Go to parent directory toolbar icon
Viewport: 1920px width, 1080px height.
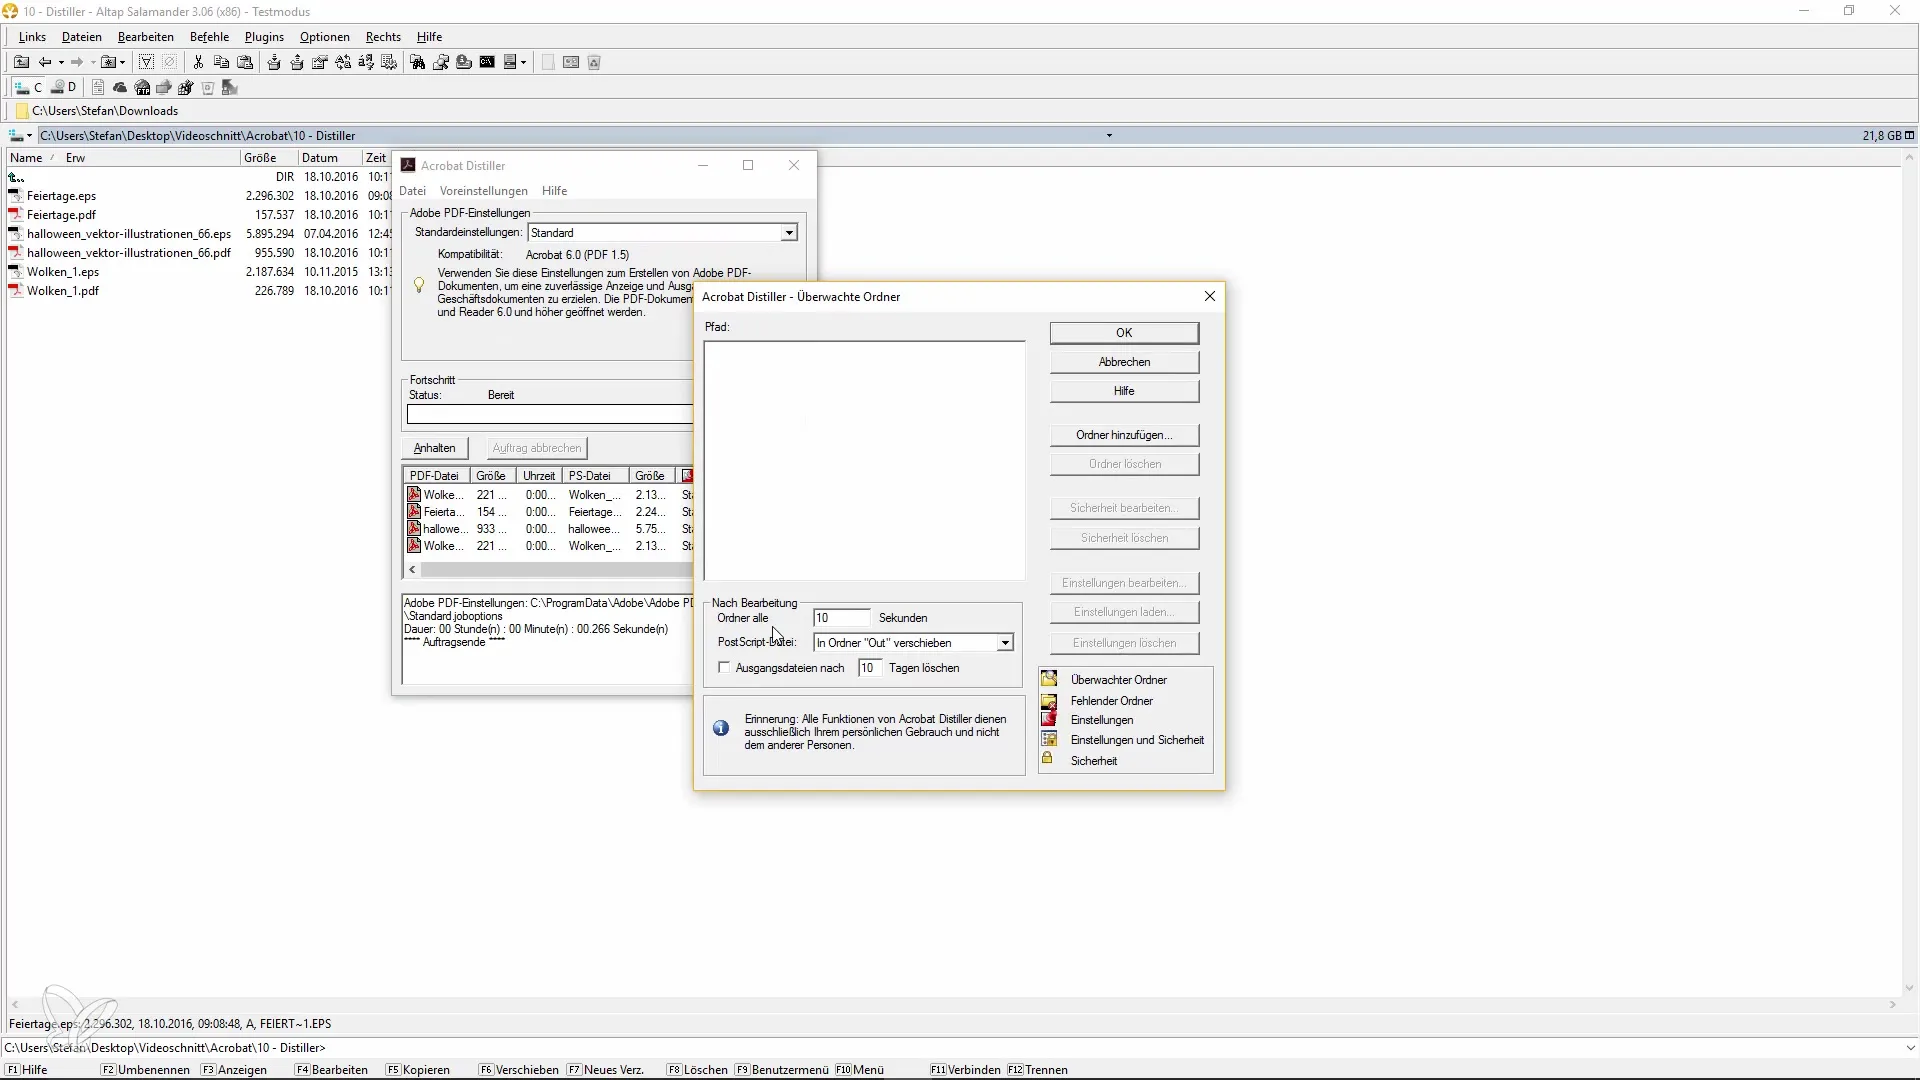pyautogui.click(x=21, y=62)
